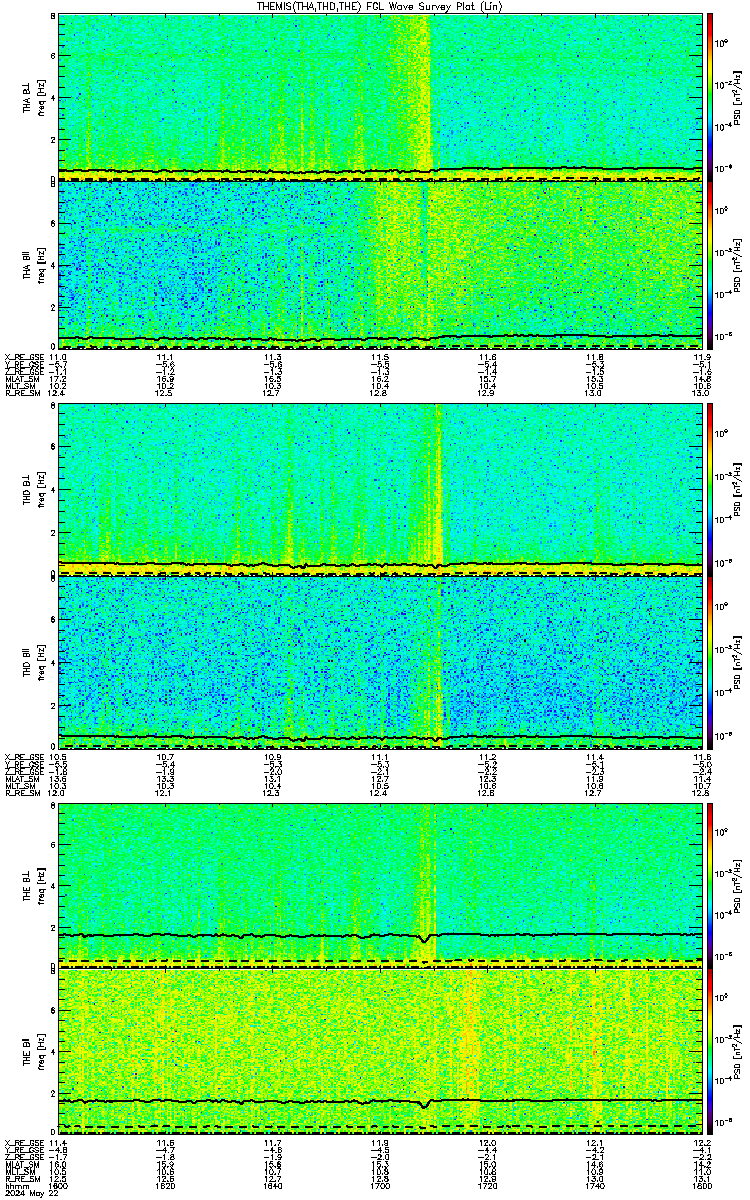Image resolution: width=750 pixels, height=1200 pixels.
Task: Click the 1640 time tick label
Action: [x=273, y=1185]
